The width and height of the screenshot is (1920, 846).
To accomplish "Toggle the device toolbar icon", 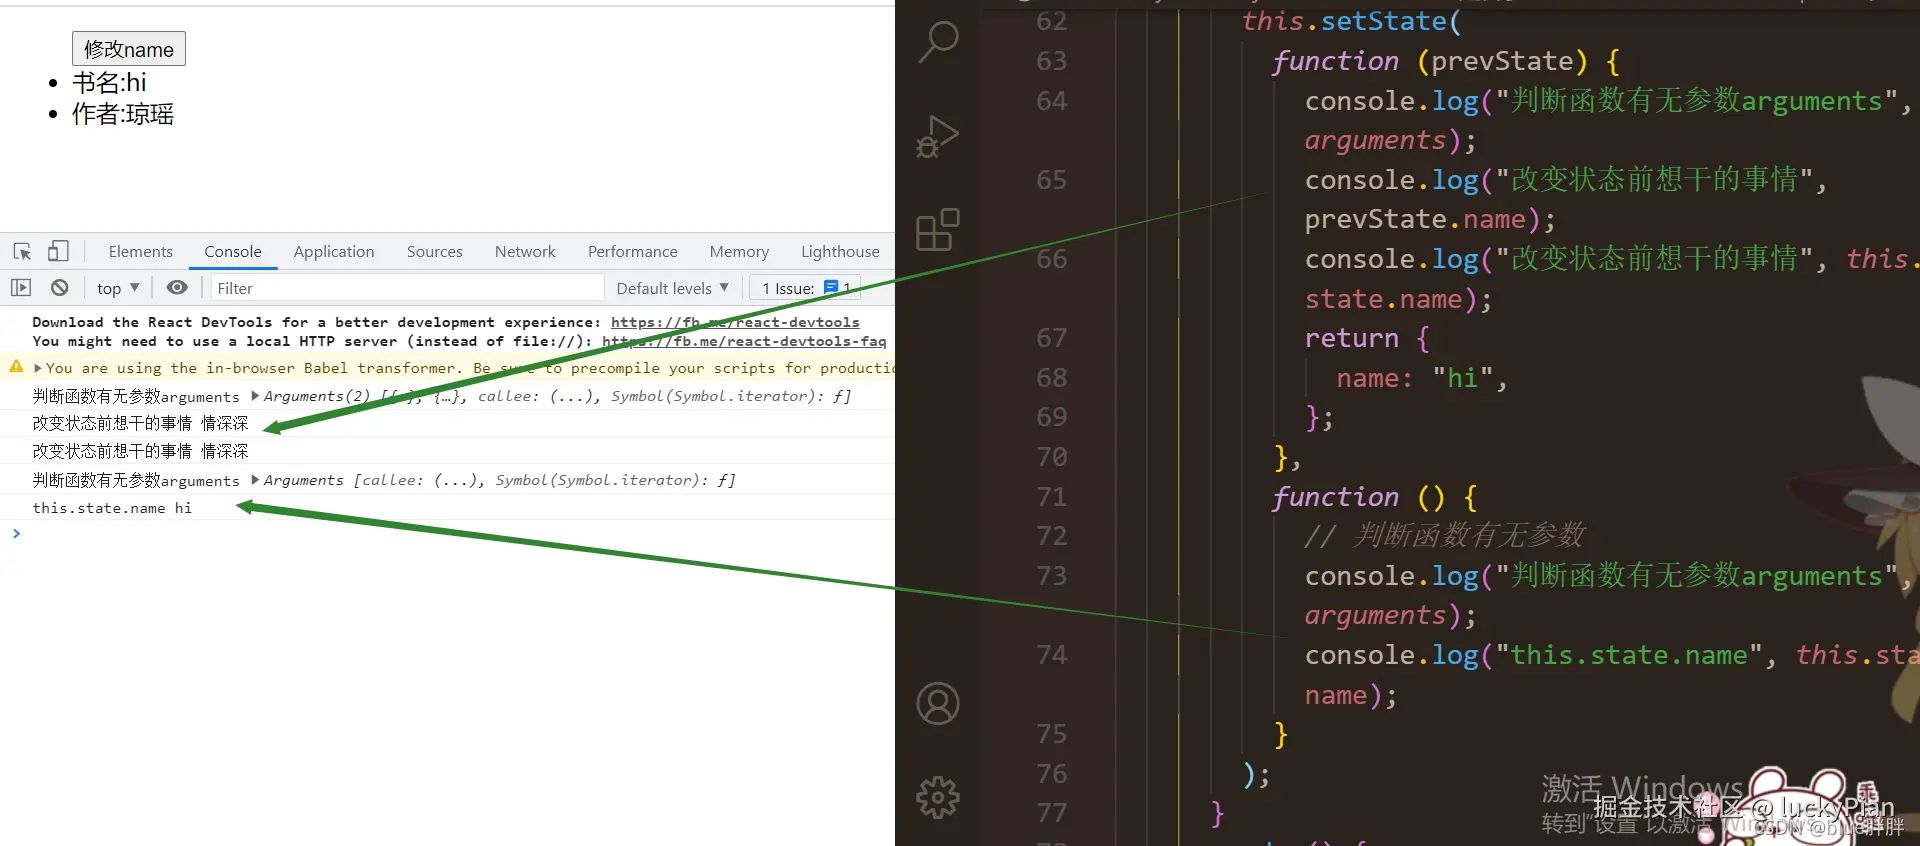I will click(x=58, y=251).
